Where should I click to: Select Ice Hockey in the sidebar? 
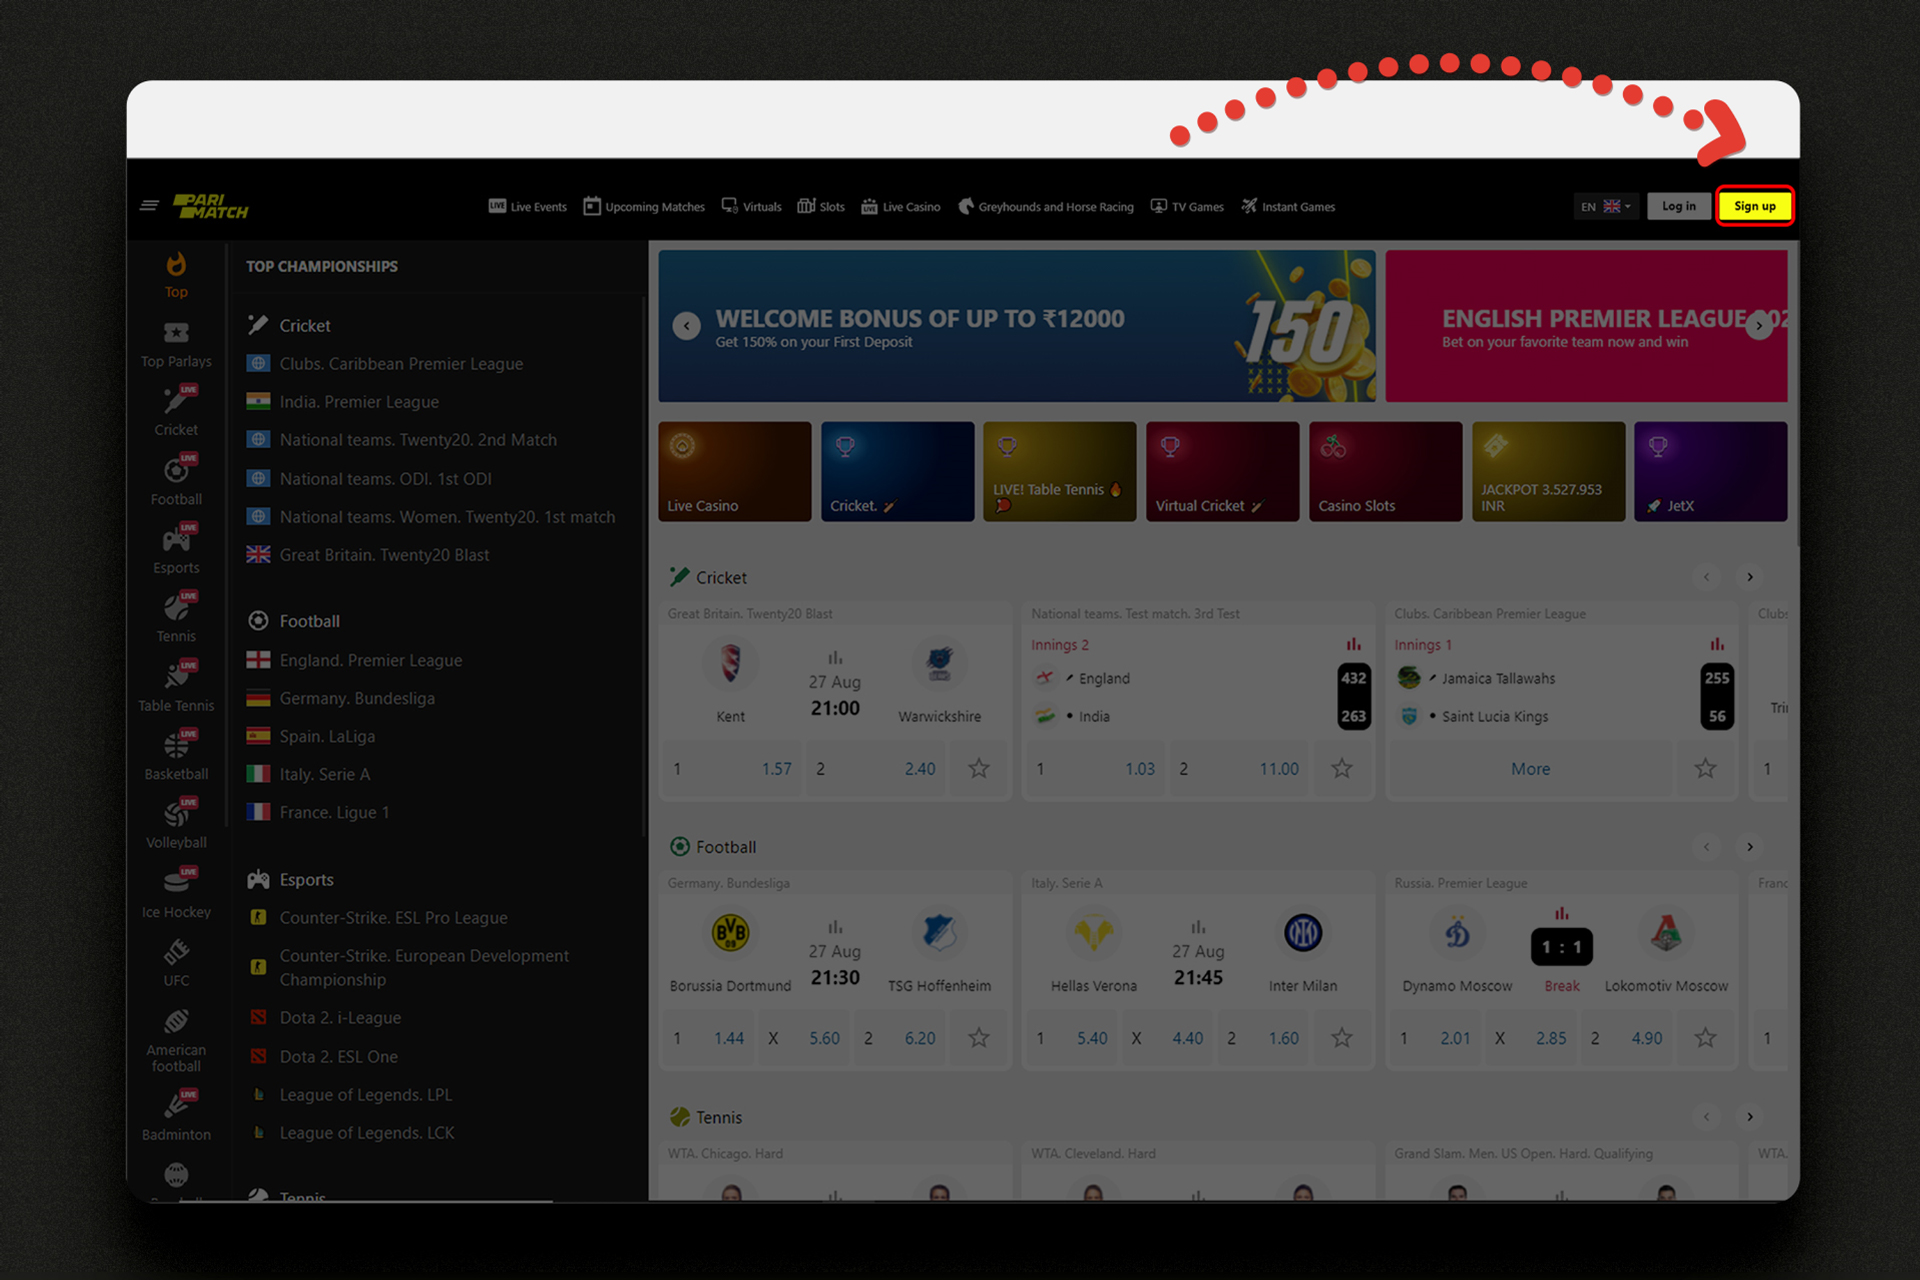176,895
